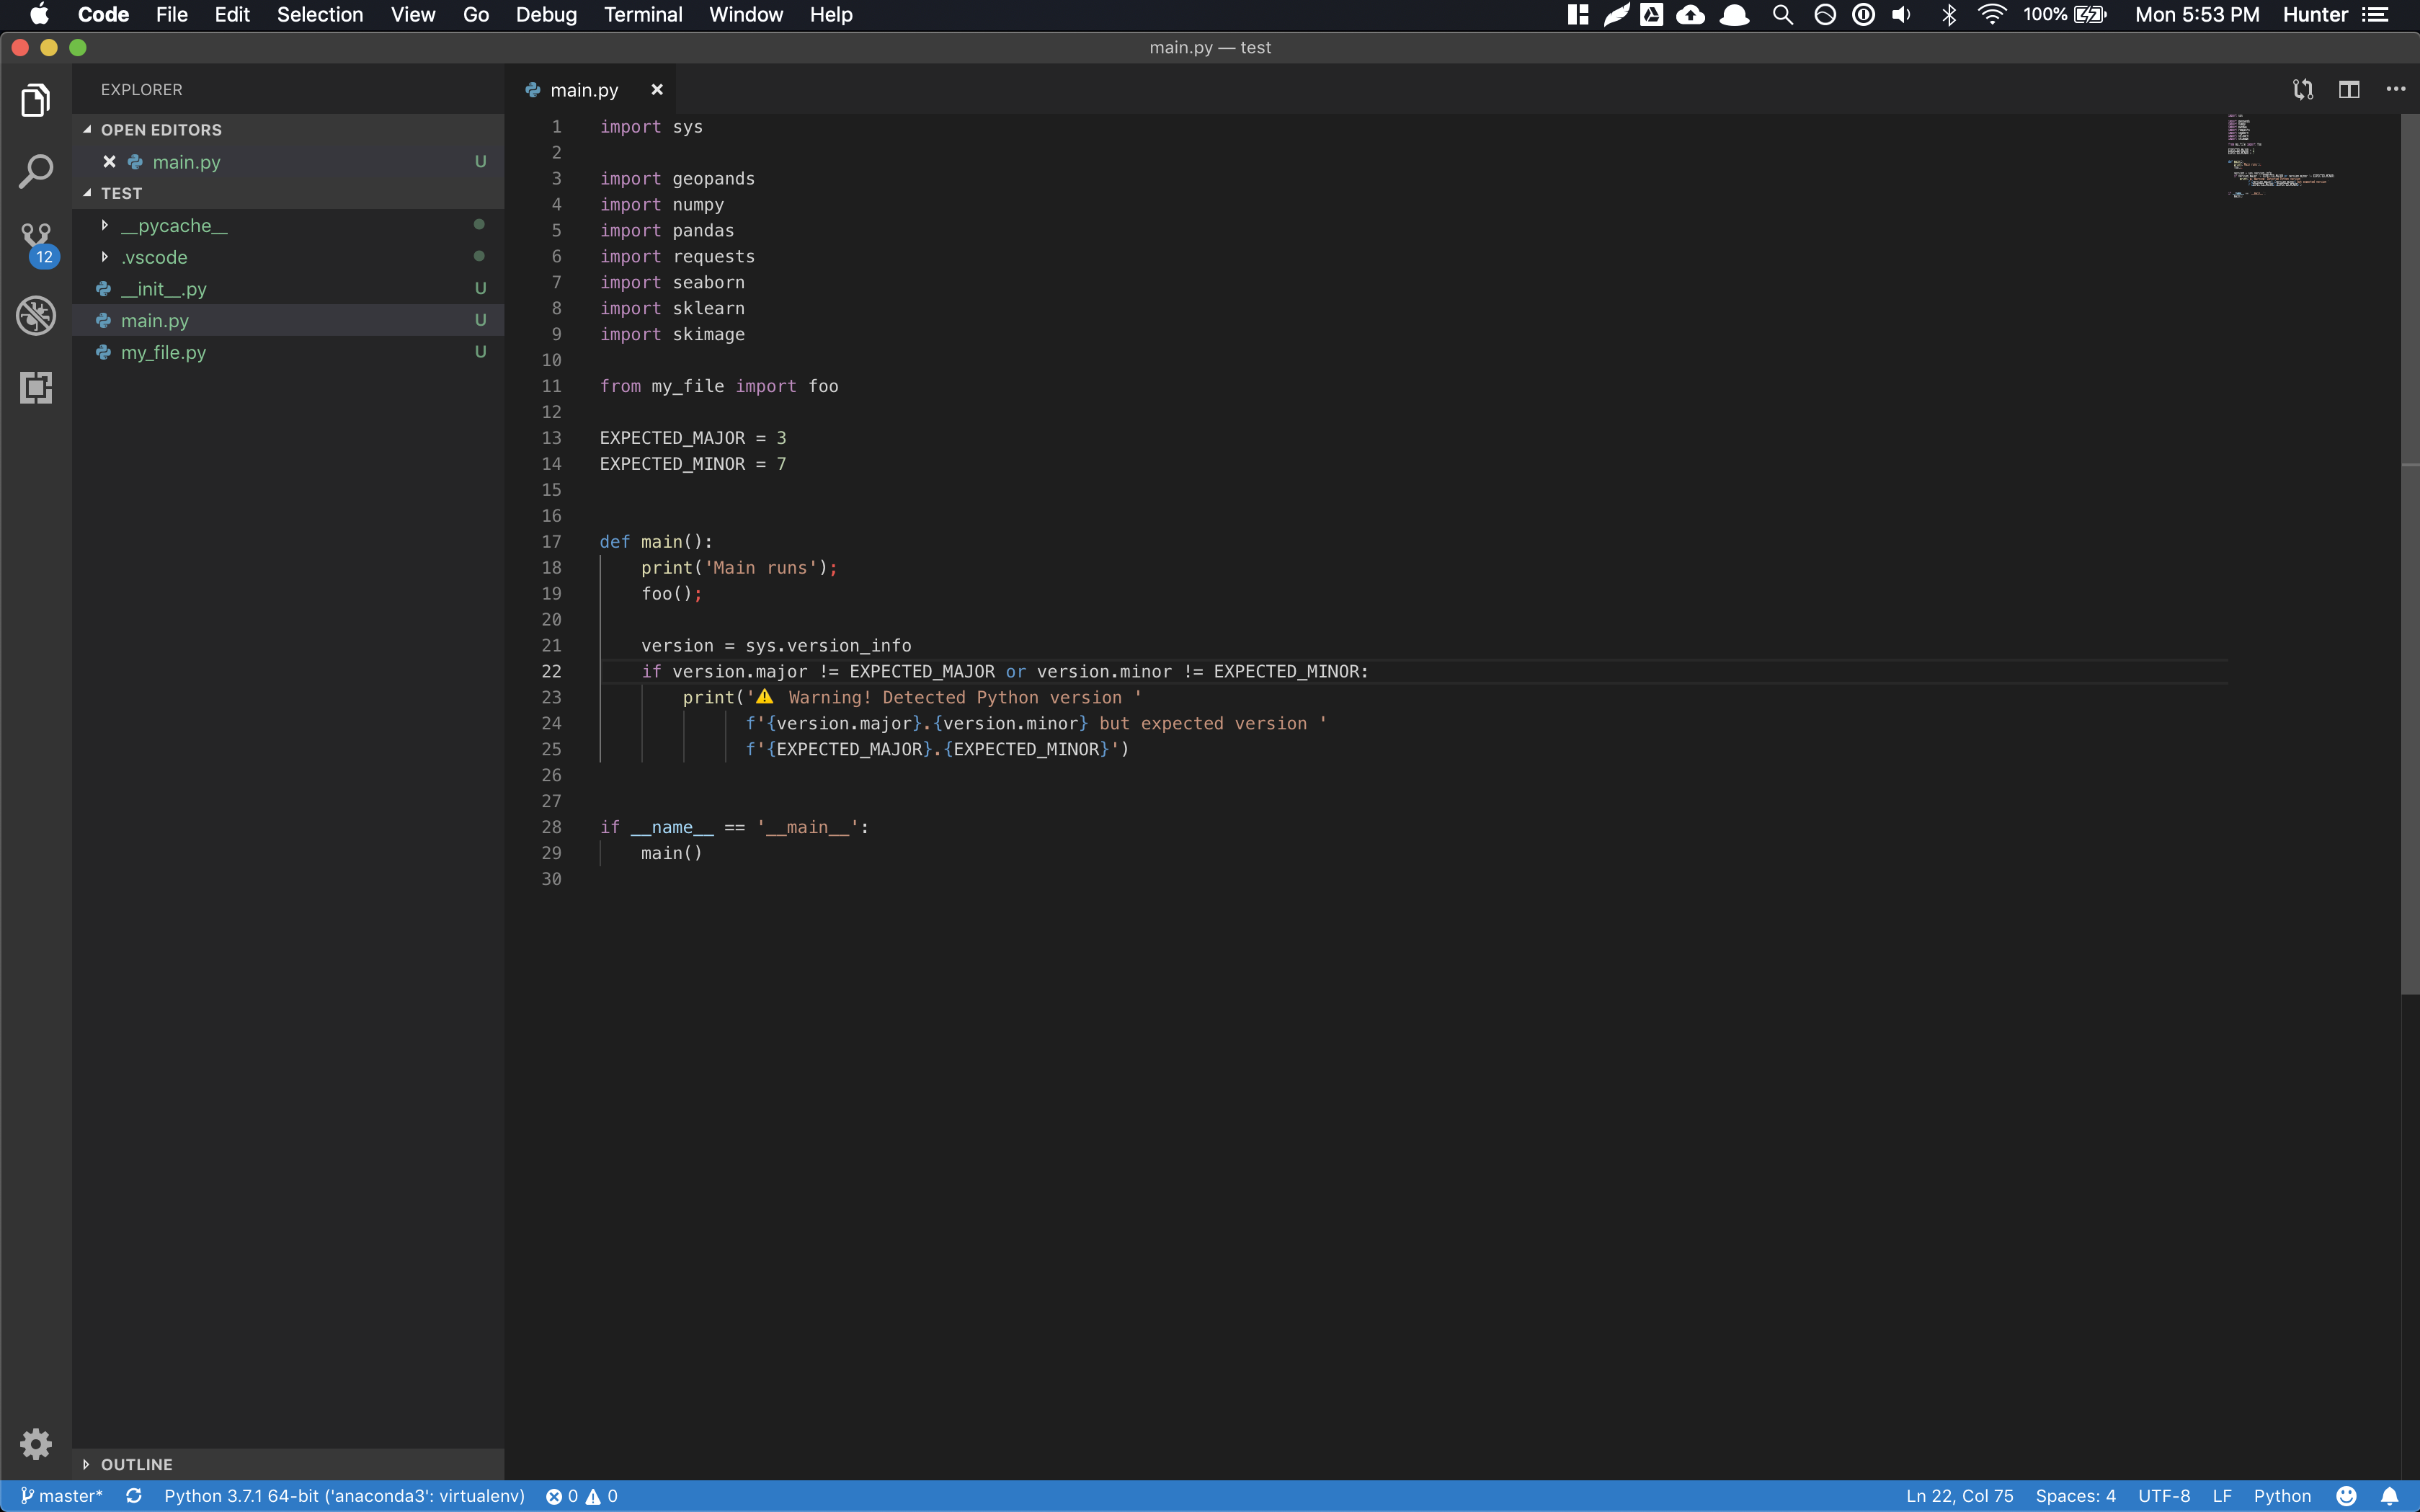Open the Search view in activity bar
2420x1512 pixels.
tap(35, 171)
